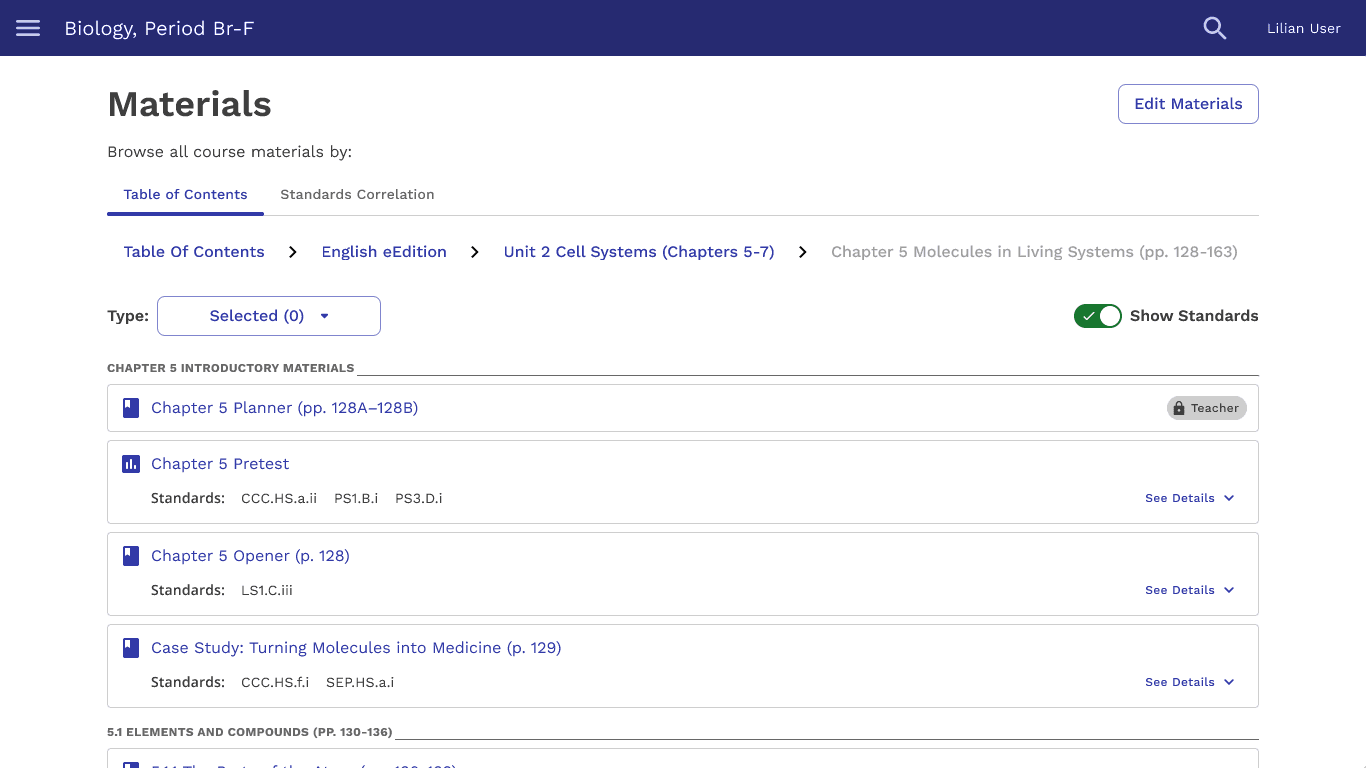
Task: Click the book icon beside Chapter 5 Planner
Action: (130, 407)
